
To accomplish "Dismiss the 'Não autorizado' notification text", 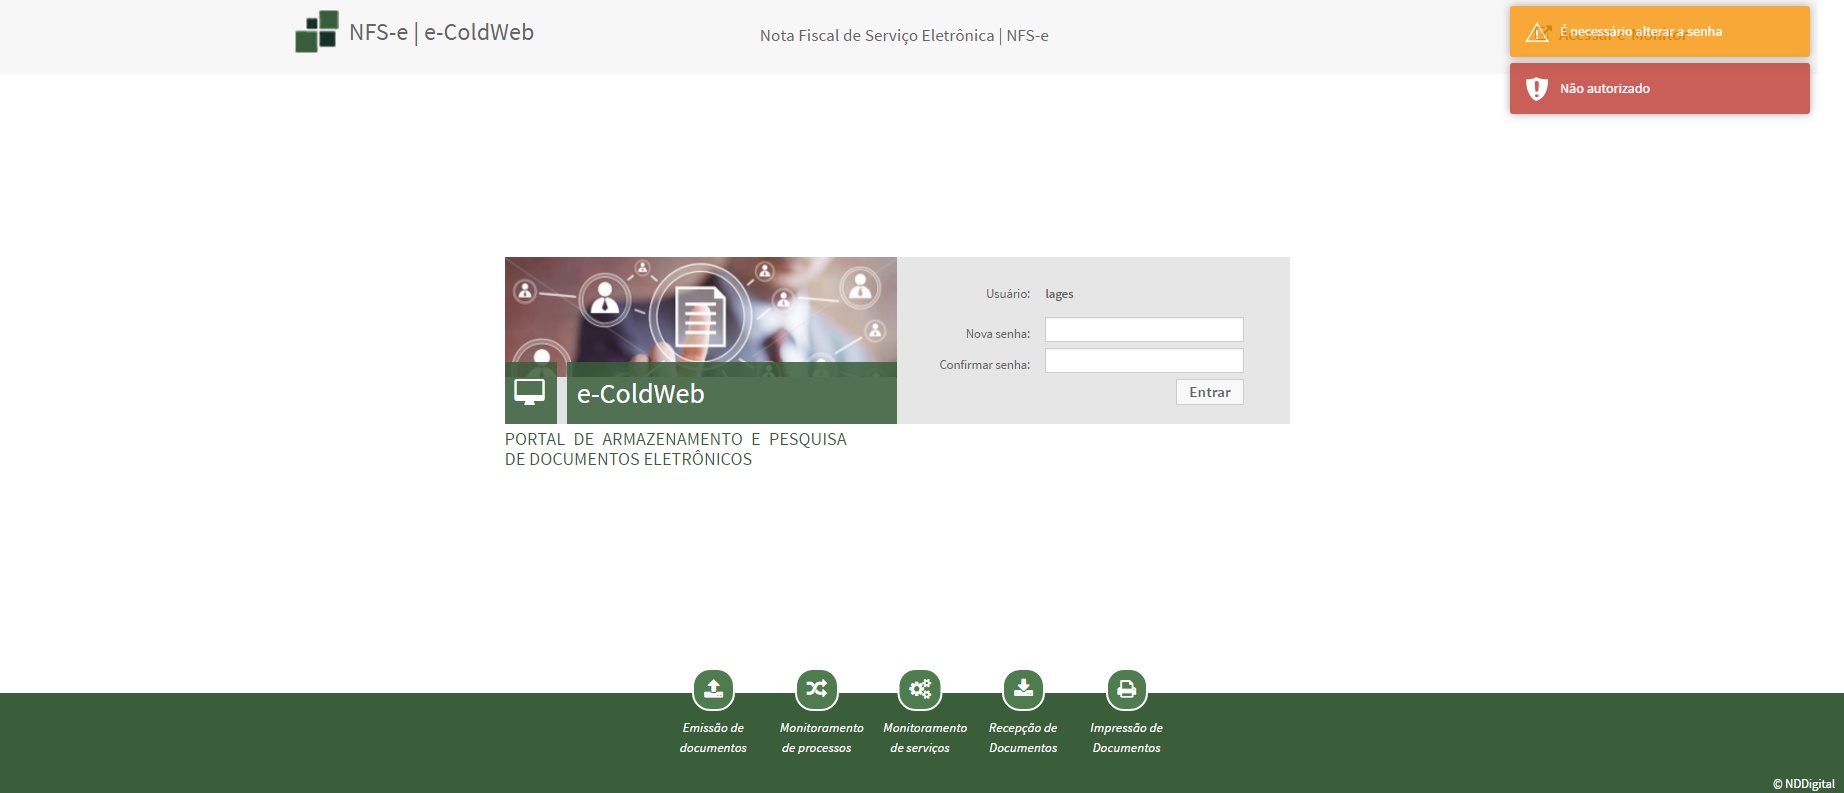I will pos(1605,89).
